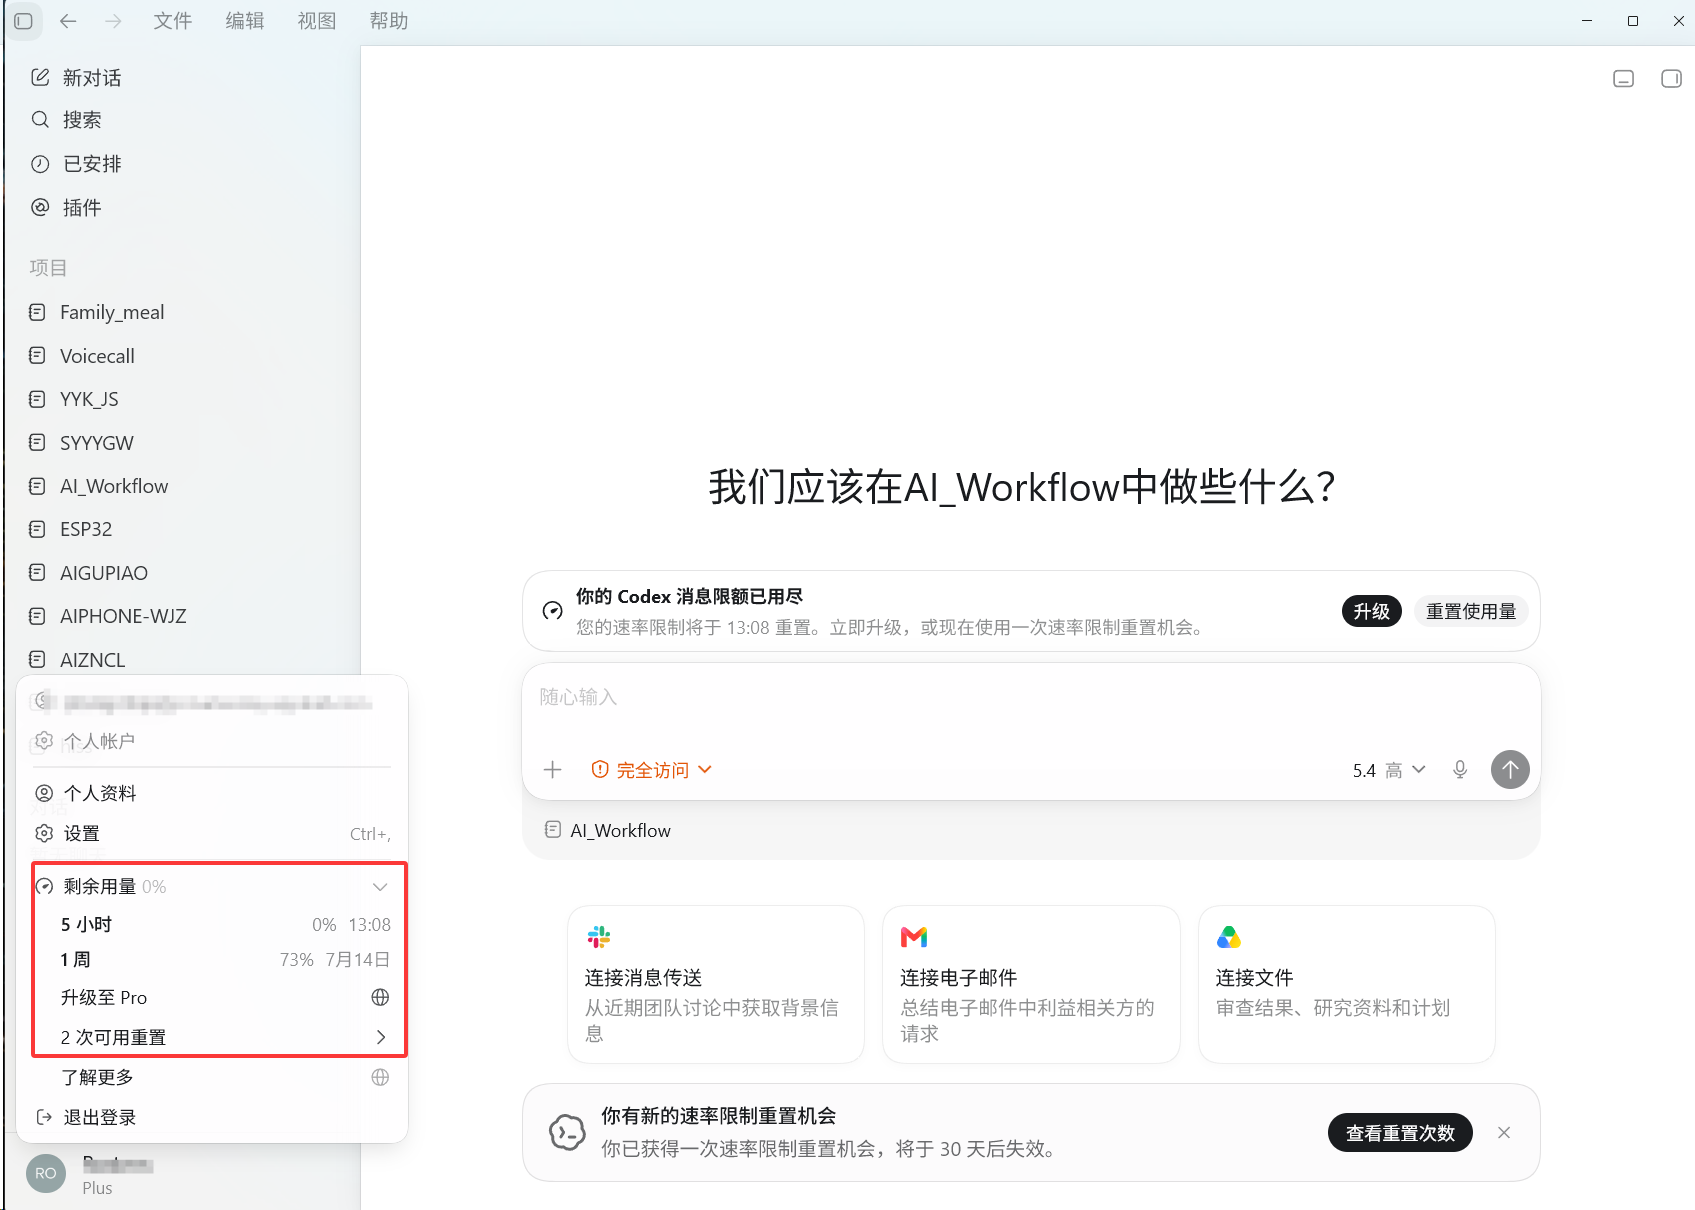Image resolution: width=1695 pixels, height=1210 pixels.
Task: Go back with the left arrow
Action: coord(68,20)
